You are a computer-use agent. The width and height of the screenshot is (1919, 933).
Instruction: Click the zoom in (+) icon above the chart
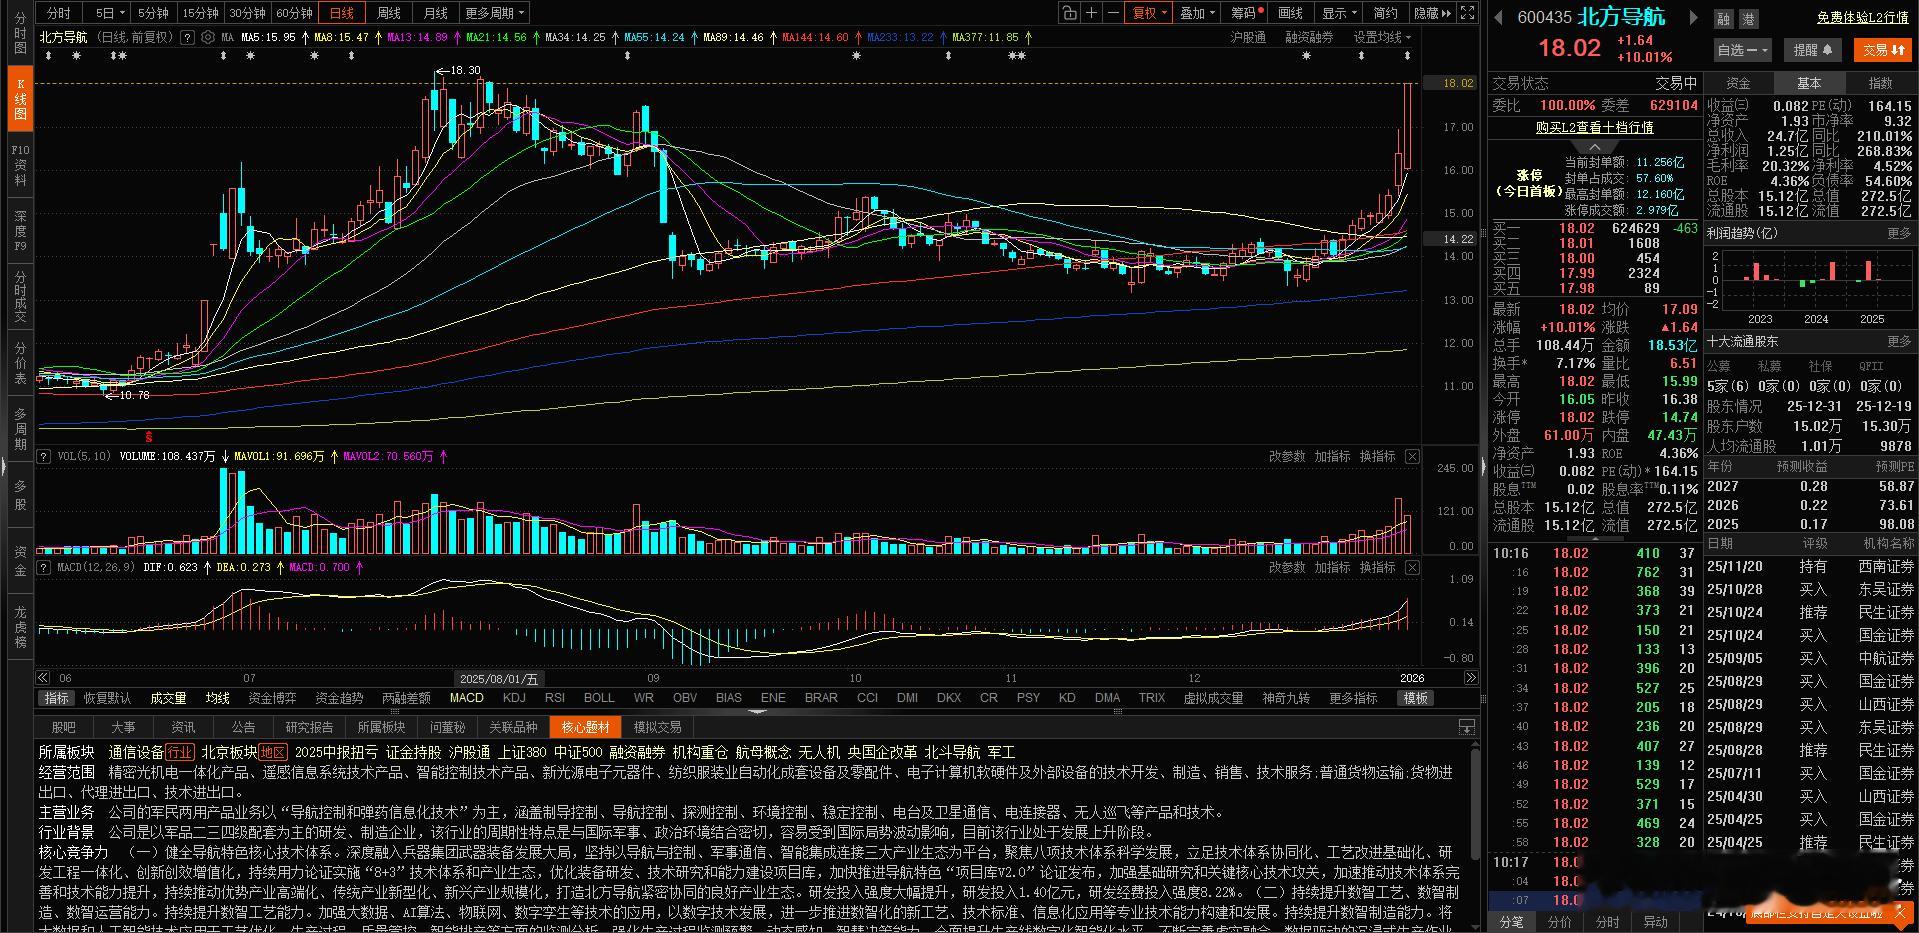[1091, 12]
